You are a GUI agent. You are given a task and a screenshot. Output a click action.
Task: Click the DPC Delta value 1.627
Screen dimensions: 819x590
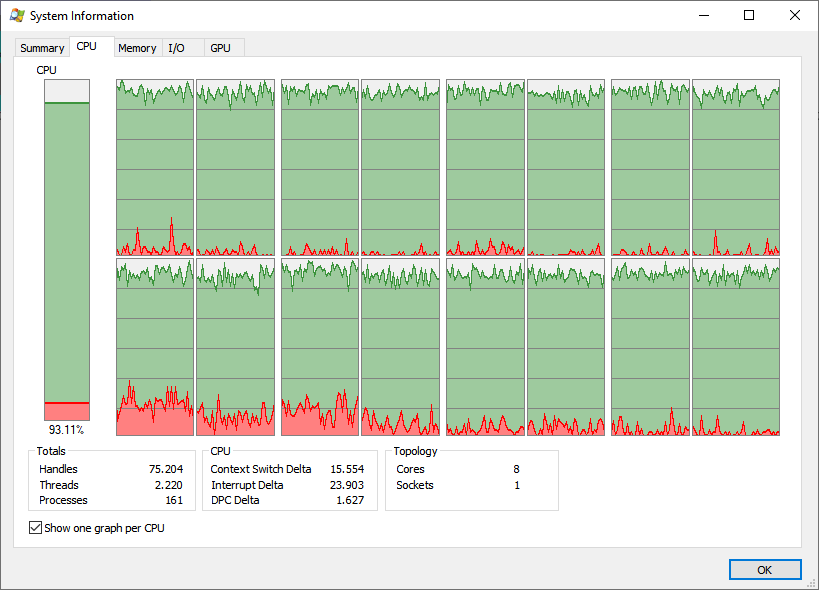[x=350, y=500]
